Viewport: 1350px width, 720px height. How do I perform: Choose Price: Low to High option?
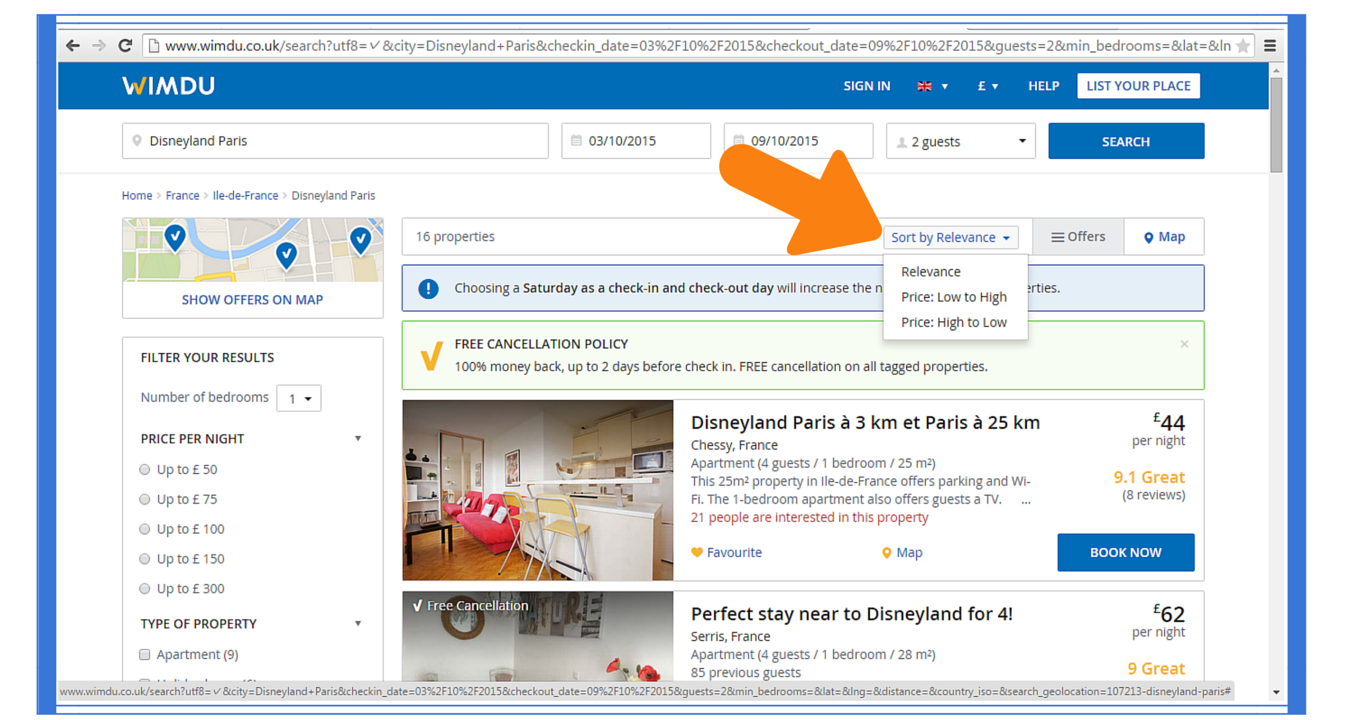coord(953,297)
